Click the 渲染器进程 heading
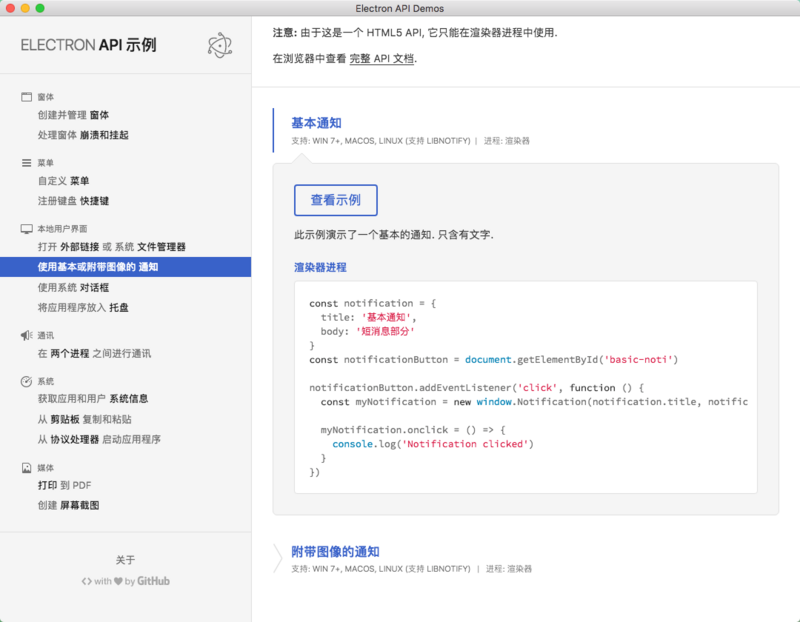 320,267
